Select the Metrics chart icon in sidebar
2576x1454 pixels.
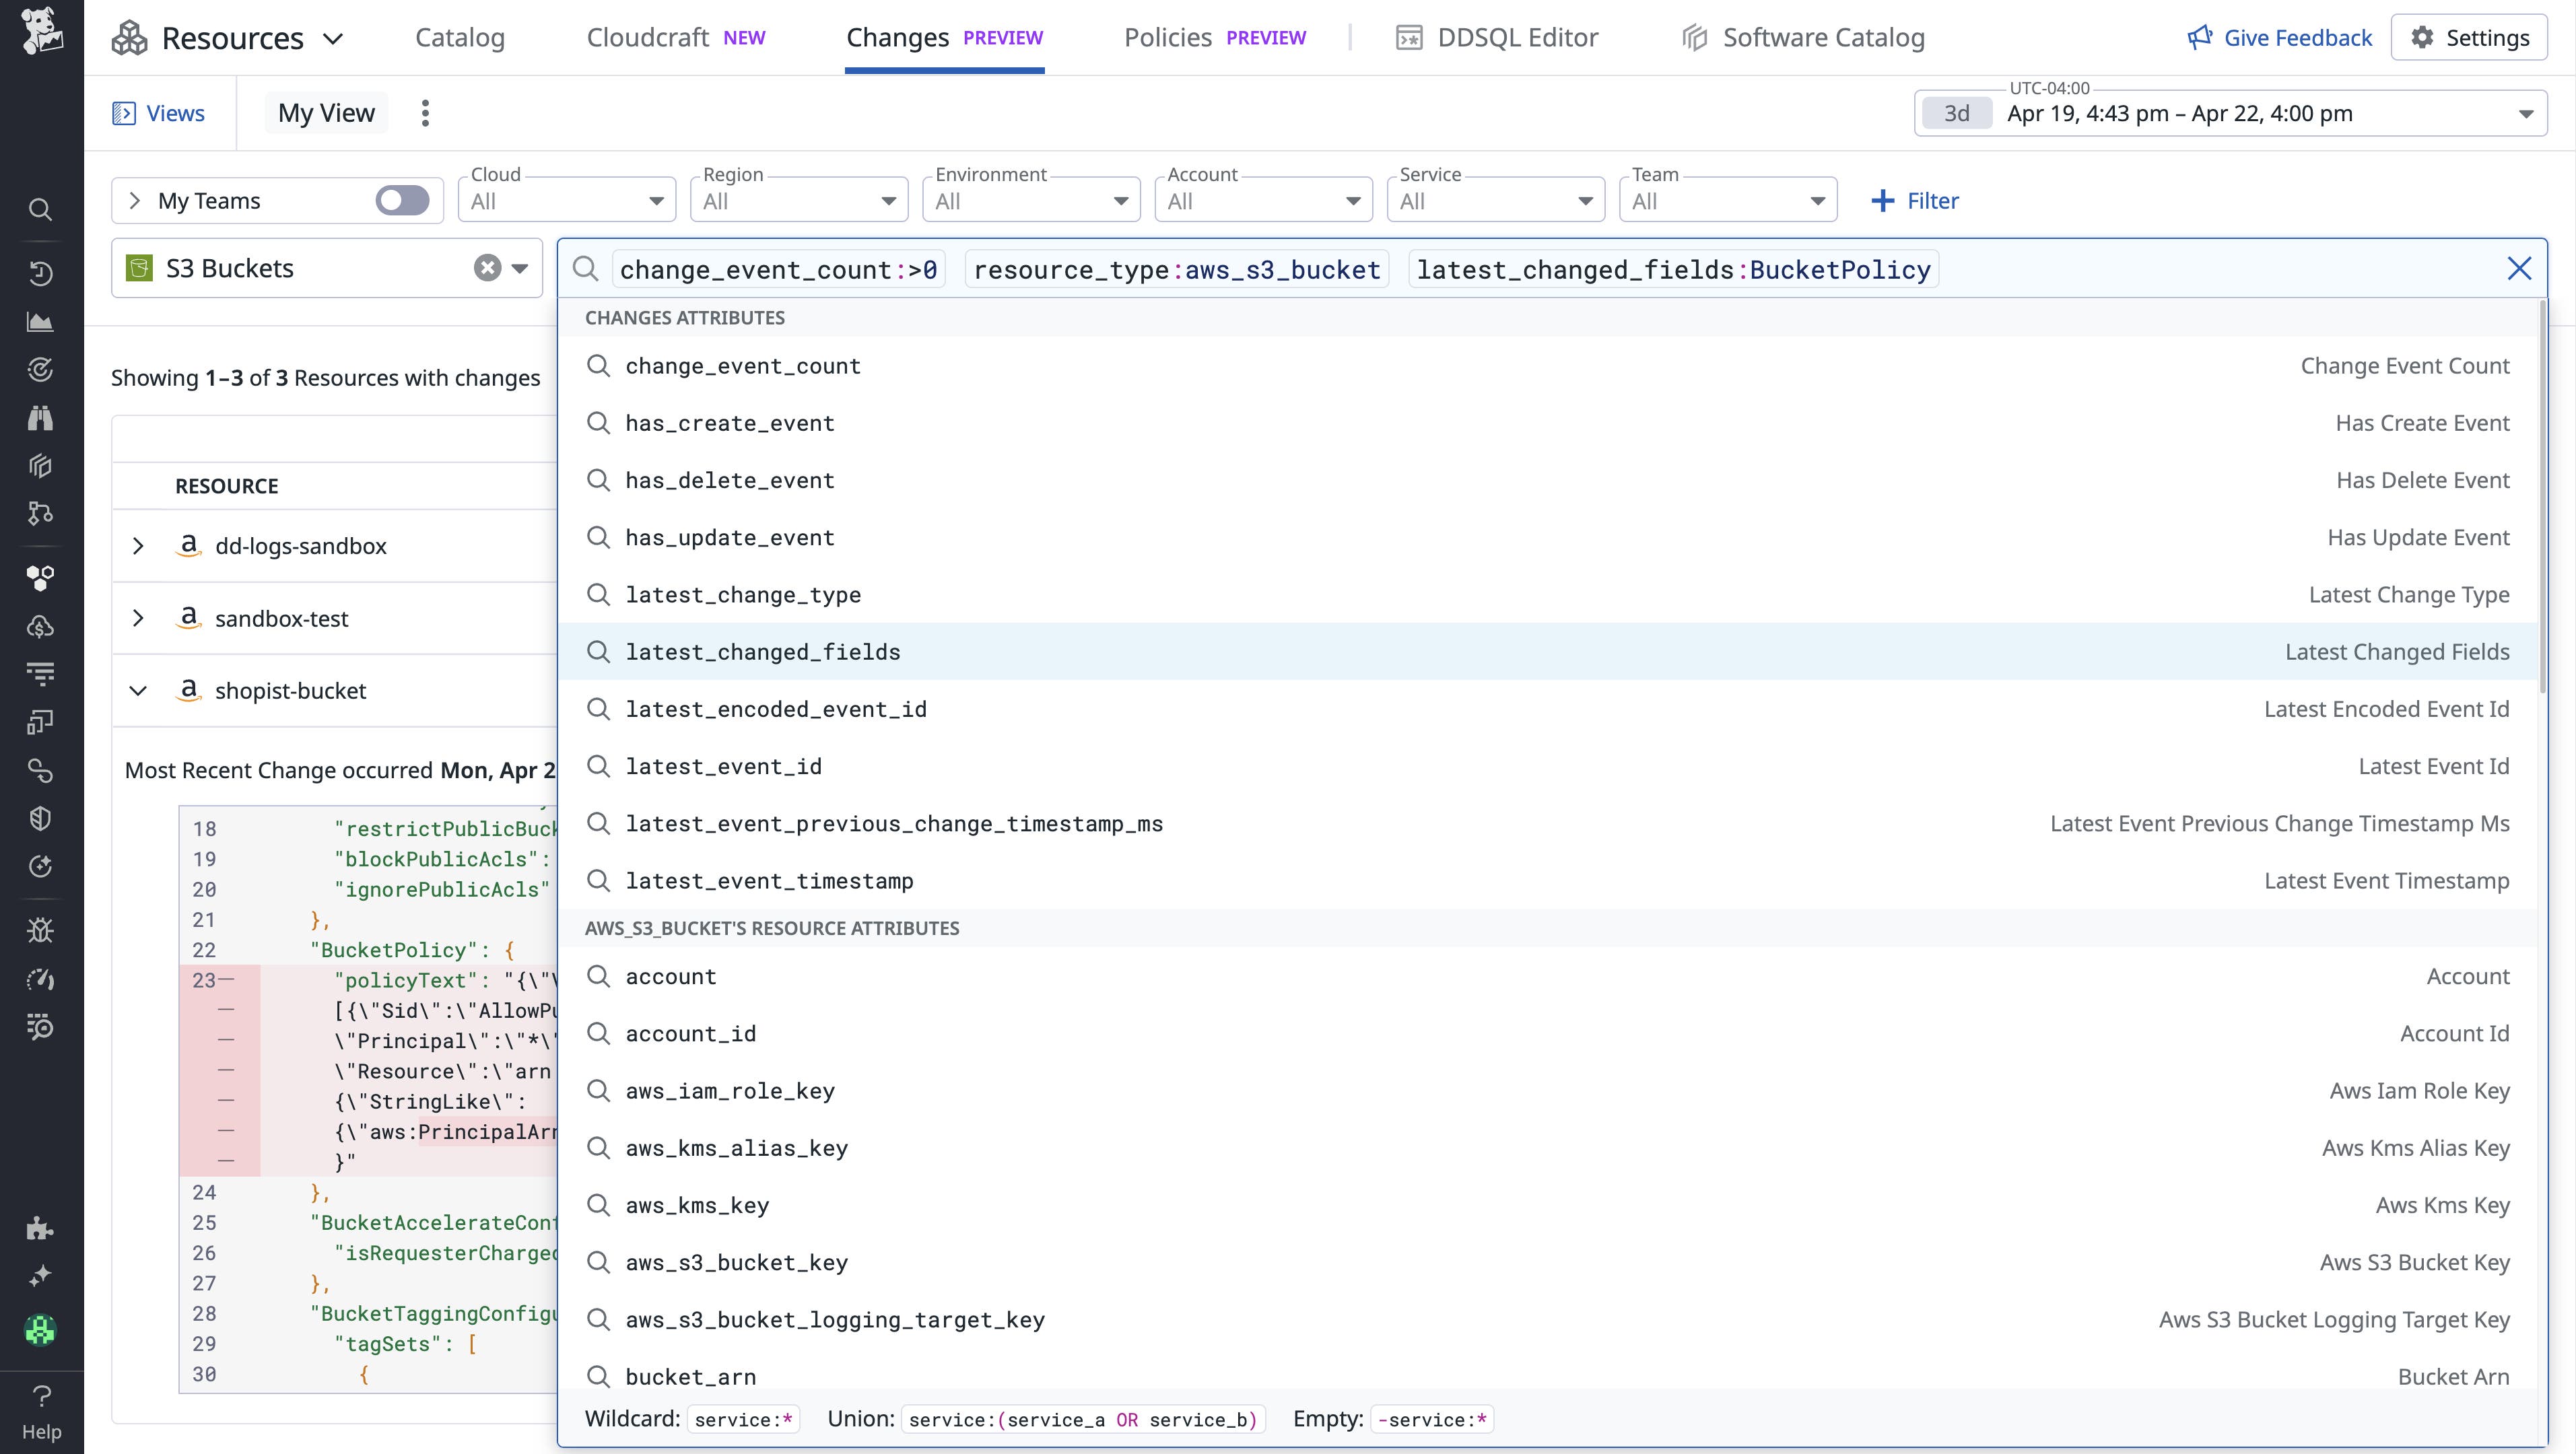click(40, 322)
